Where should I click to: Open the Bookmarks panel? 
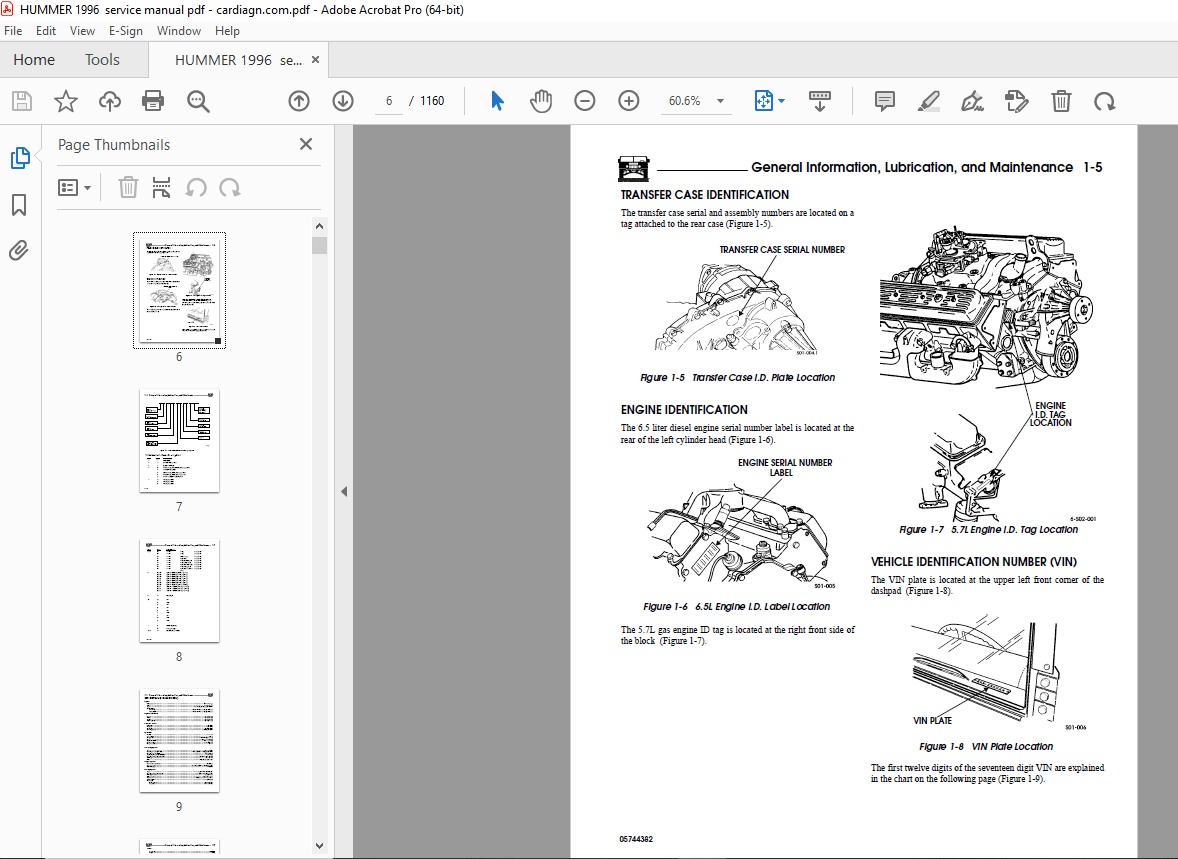(18, 204)
